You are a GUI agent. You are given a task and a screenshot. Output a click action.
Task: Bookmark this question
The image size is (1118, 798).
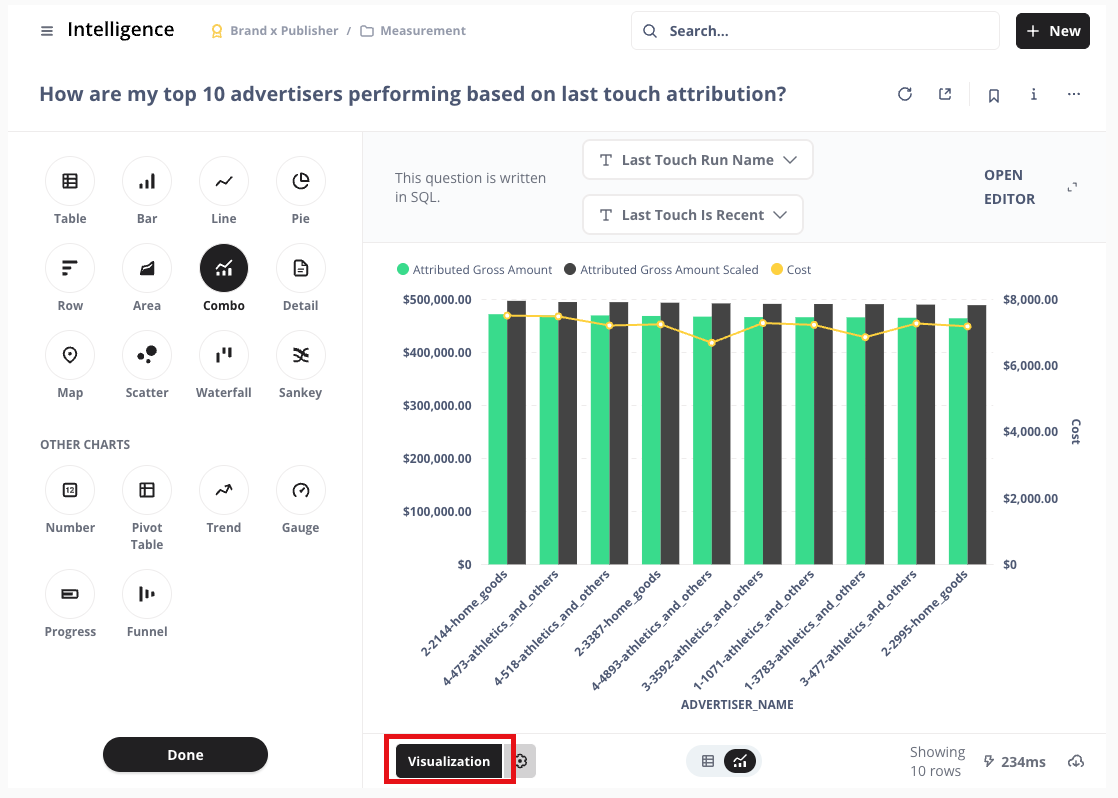click(x=994, y=95)
